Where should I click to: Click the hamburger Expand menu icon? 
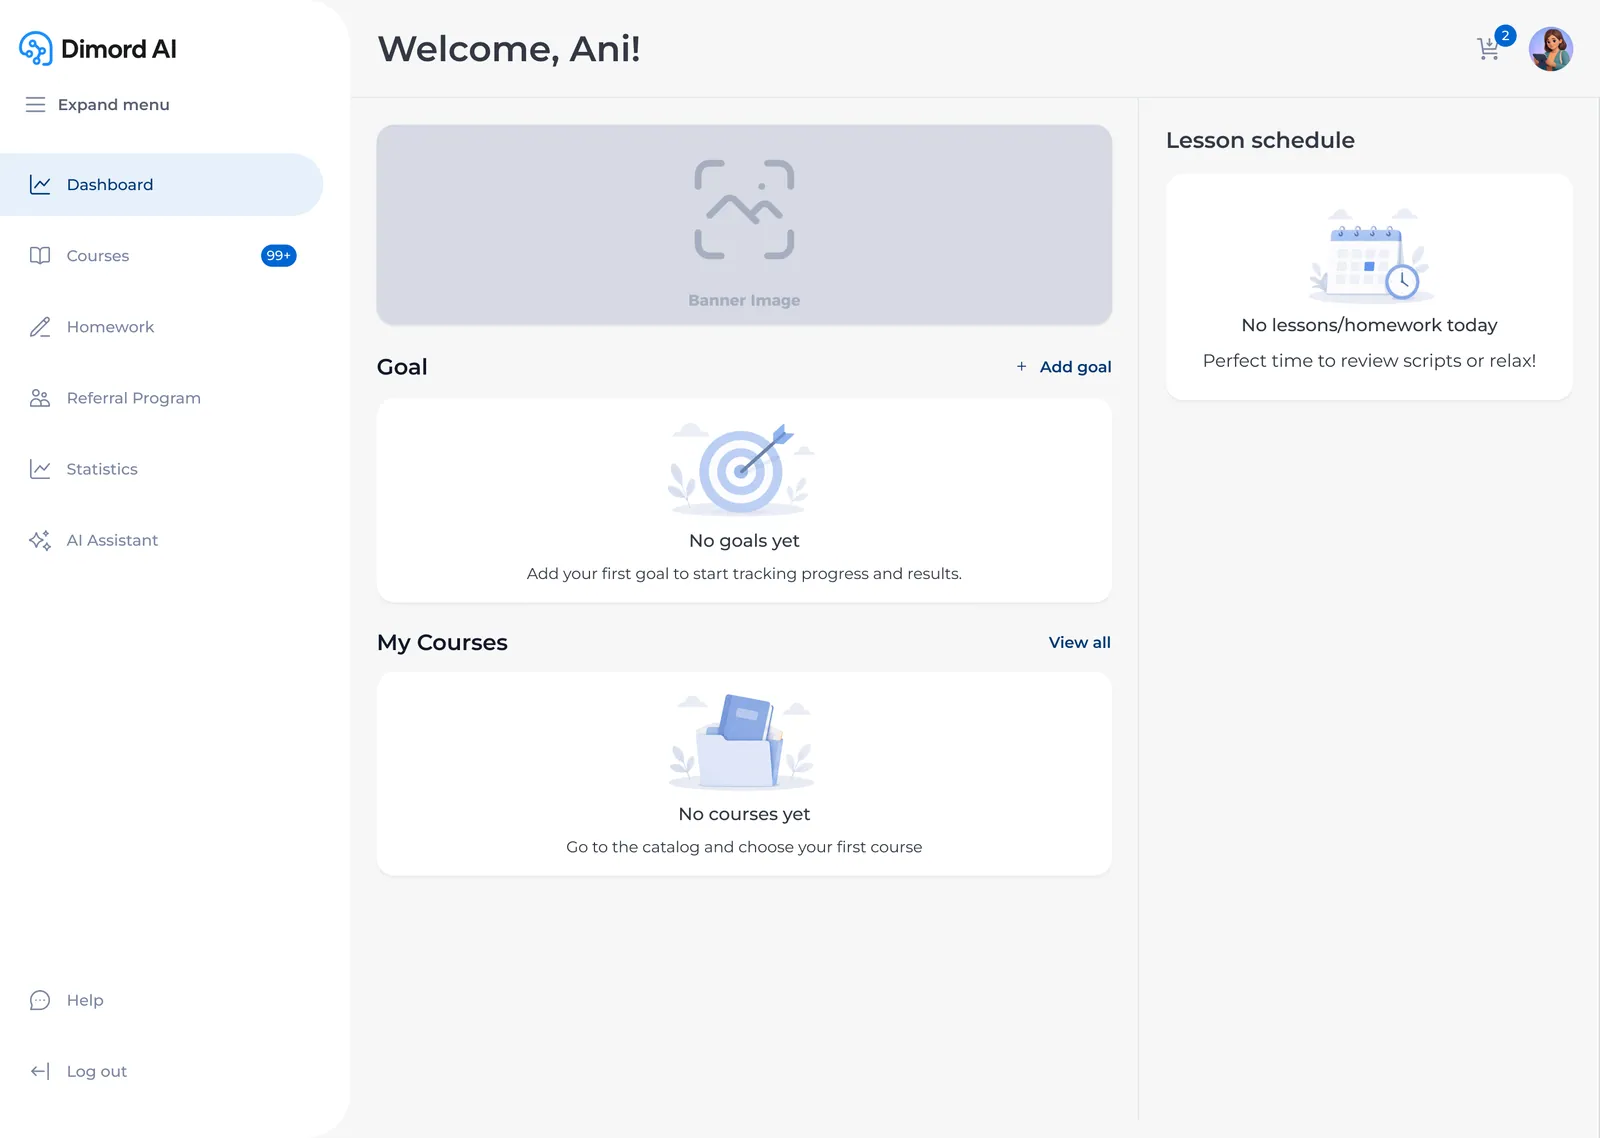(36, 105)
